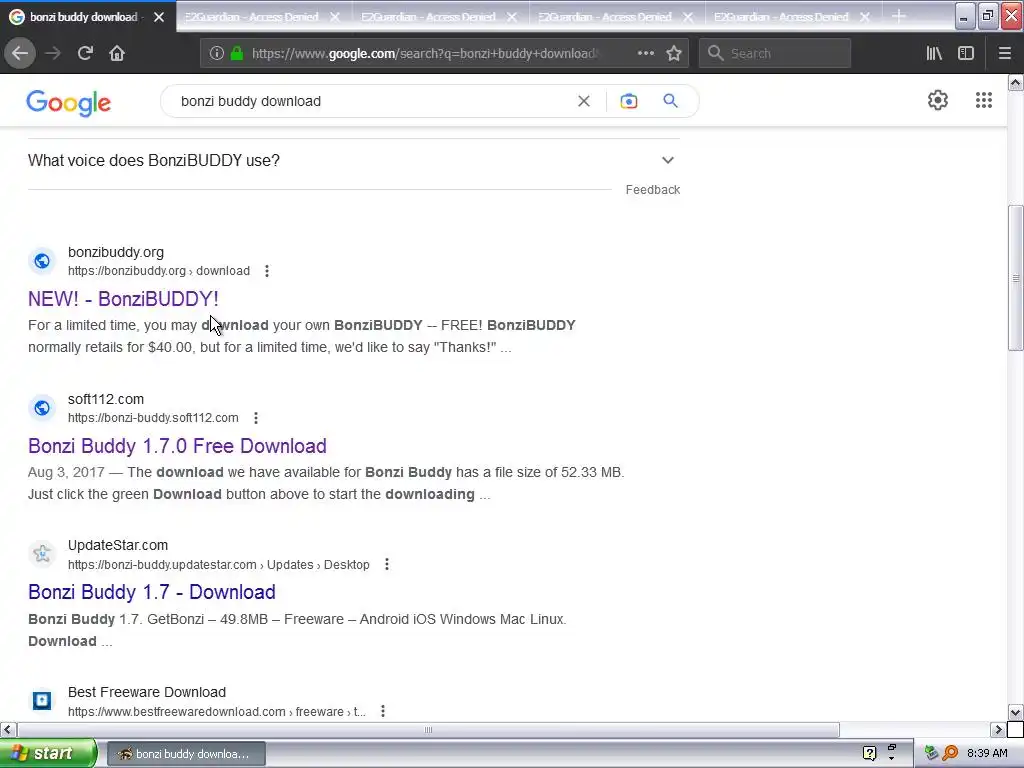Open the Firefox hamburger menu
Viewport: 1024px width, 768px height.
pos(1004,54)
